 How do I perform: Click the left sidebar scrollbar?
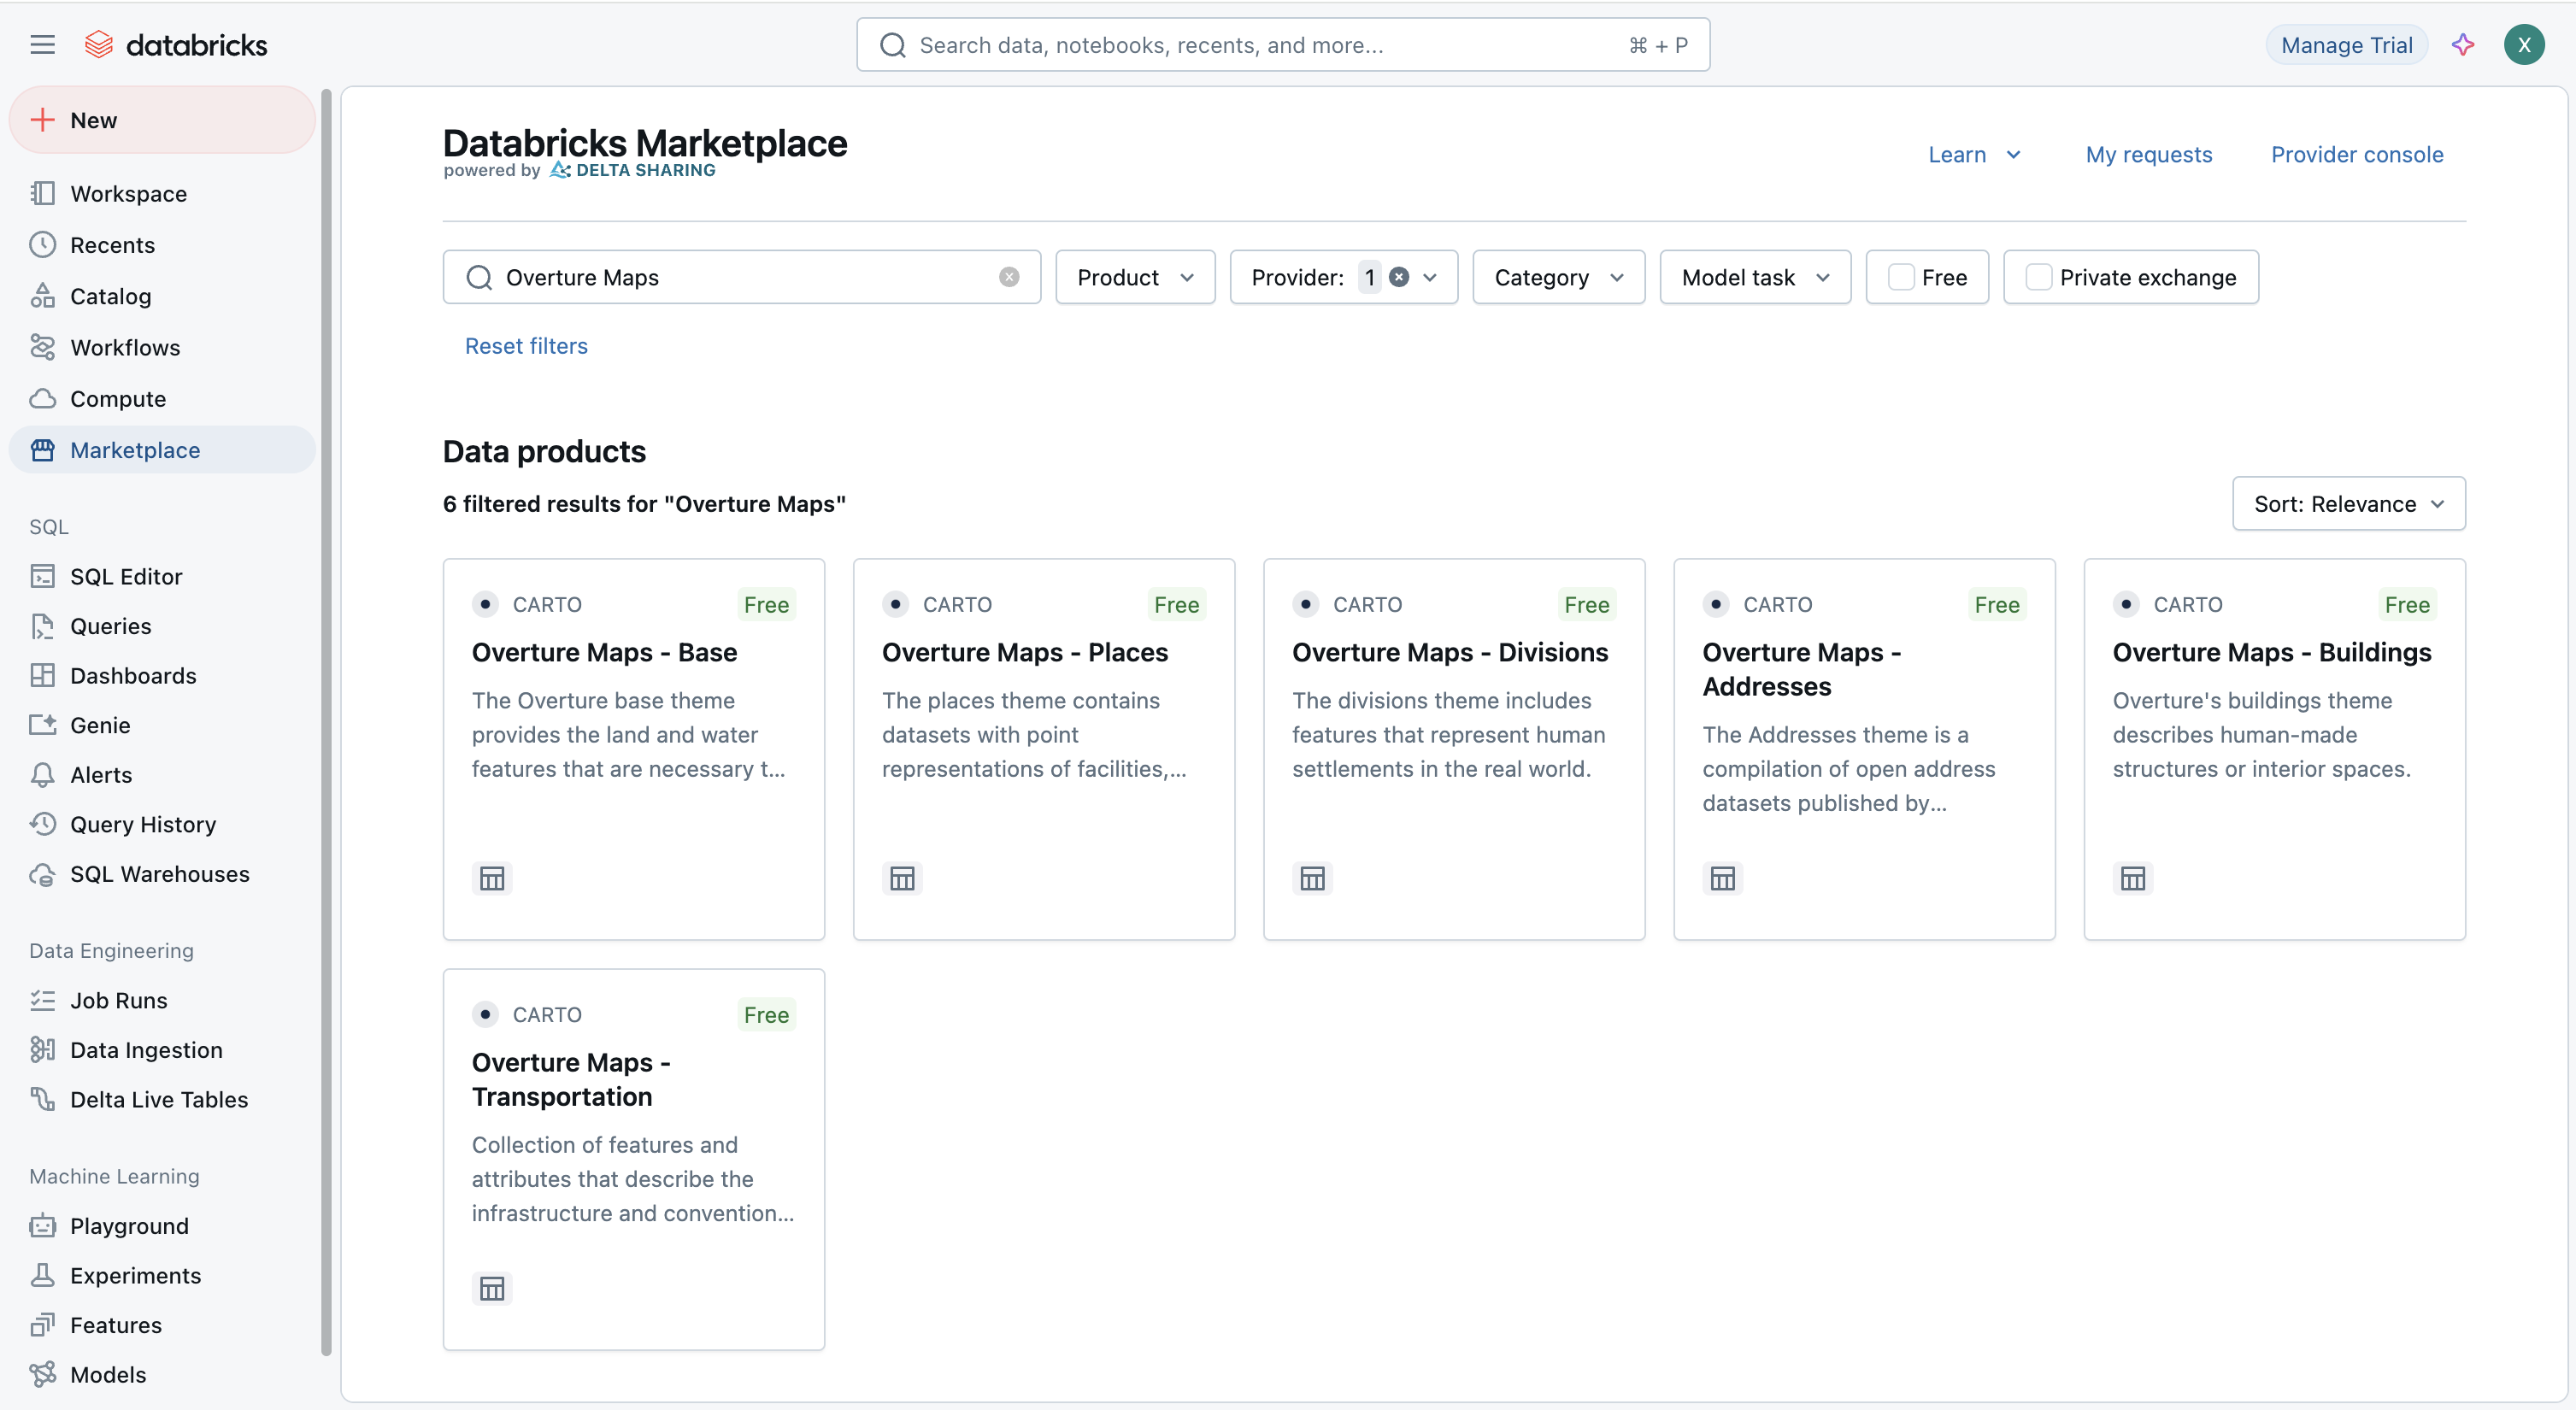pyautogui.click(x=326, y=720)
